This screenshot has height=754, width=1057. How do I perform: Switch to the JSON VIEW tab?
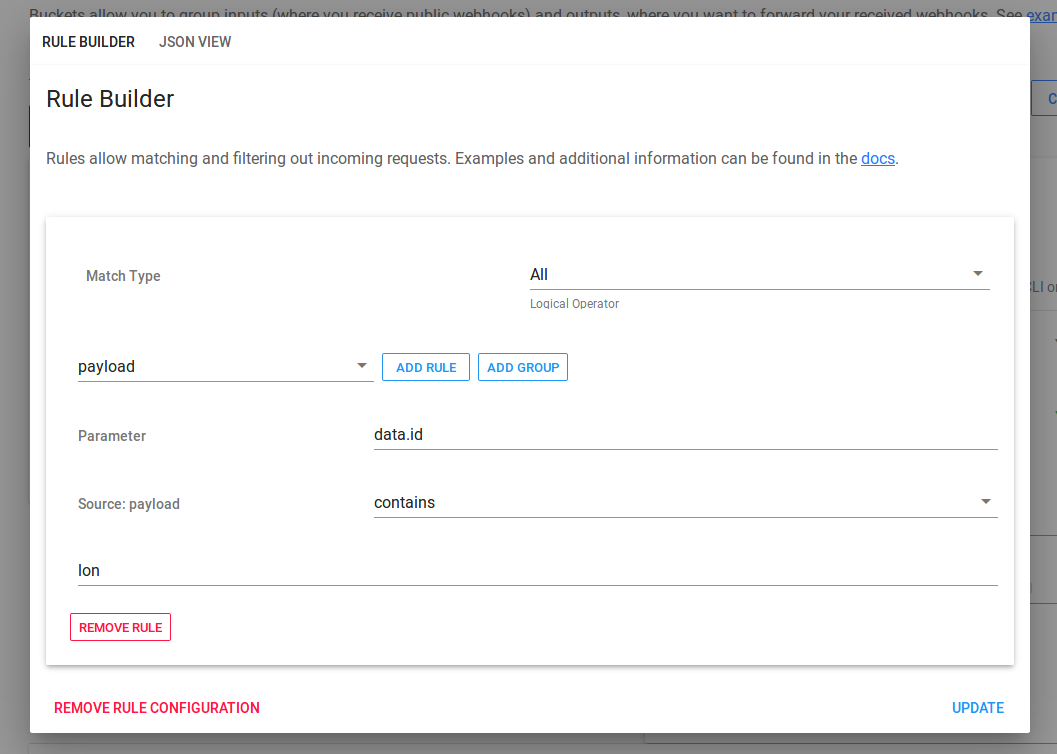pos(195,41)
